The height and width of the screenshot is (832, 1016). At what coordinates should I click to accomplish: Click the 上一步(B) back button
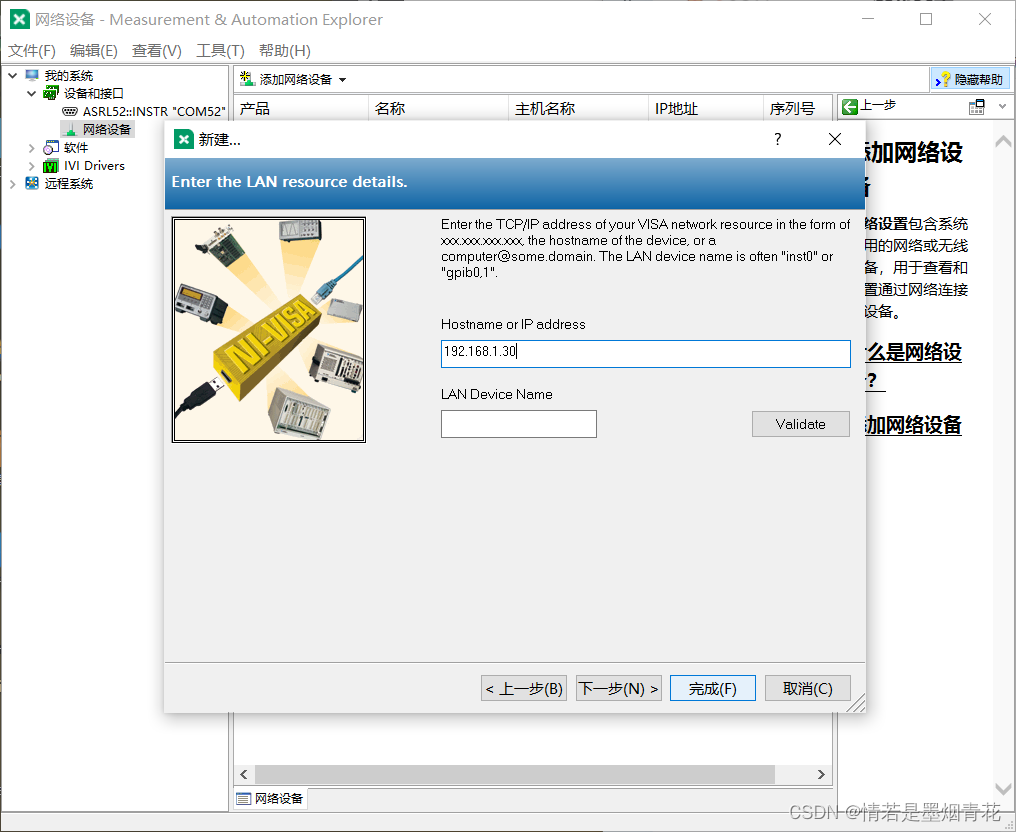524,688
